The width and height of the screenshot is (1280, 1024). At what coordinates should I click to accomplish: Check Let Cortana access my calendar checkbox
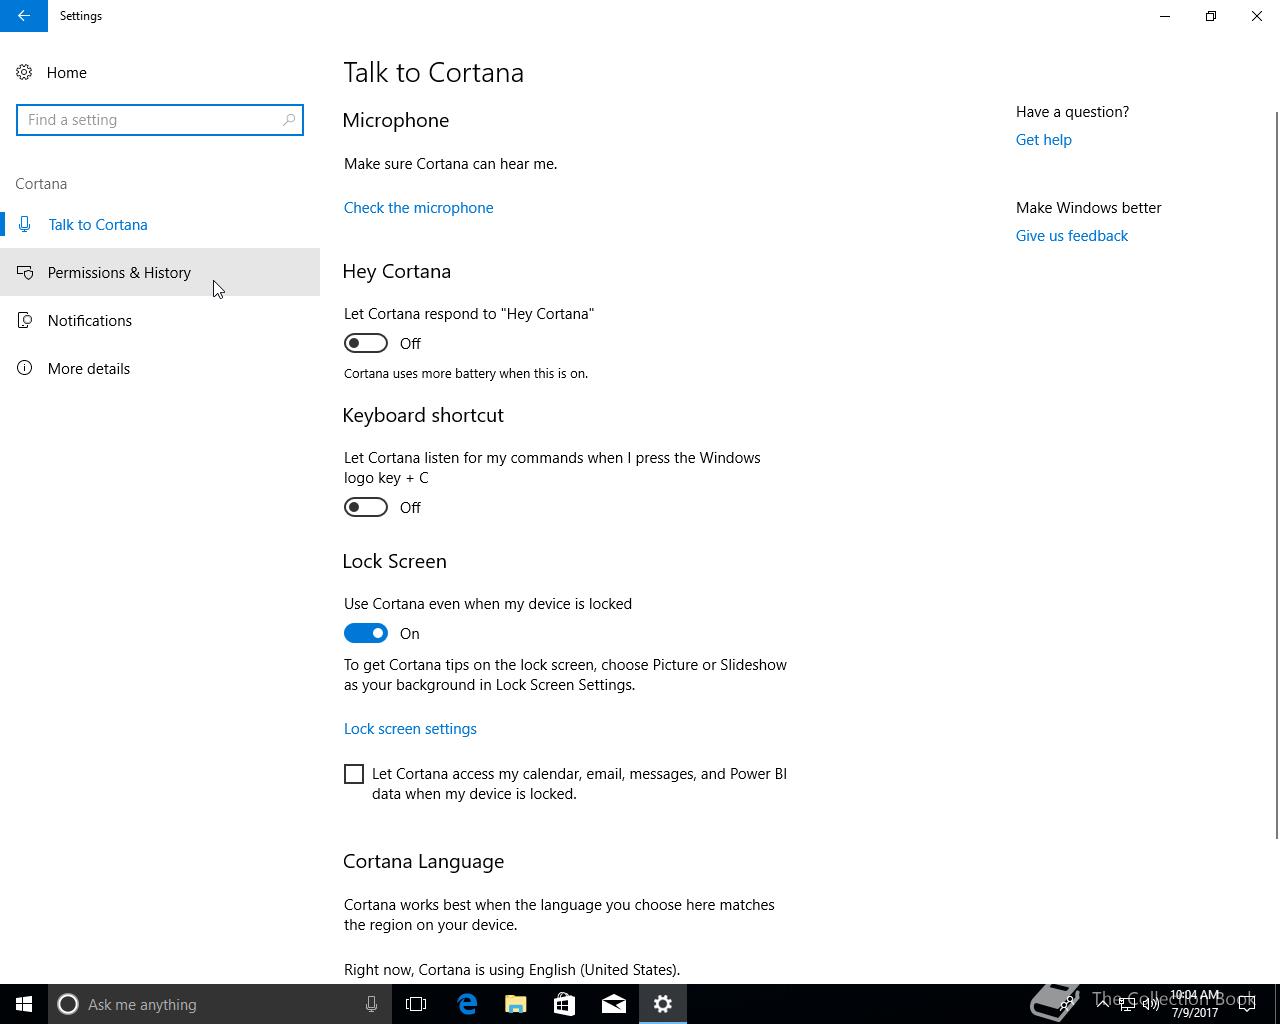point(354,774)
